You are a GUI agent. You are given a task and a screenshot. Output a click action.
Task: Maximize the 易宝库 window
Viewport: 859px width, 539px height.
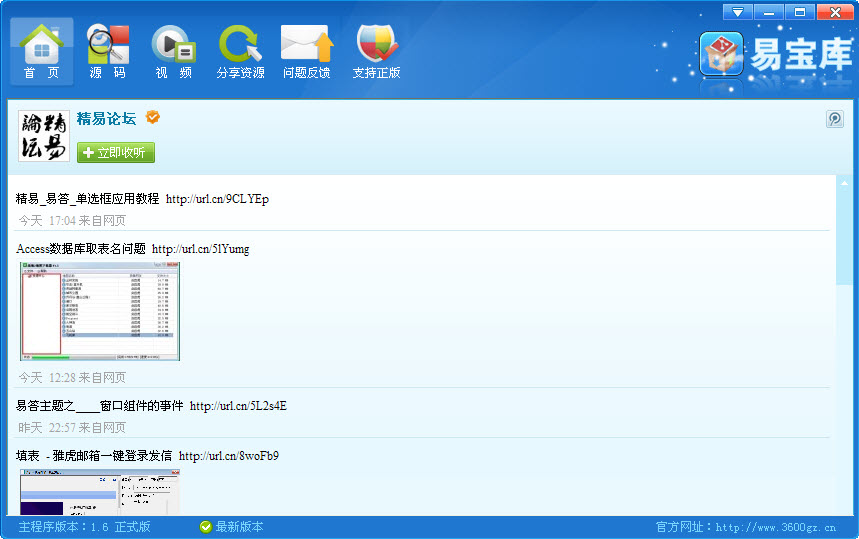[800, 12]
